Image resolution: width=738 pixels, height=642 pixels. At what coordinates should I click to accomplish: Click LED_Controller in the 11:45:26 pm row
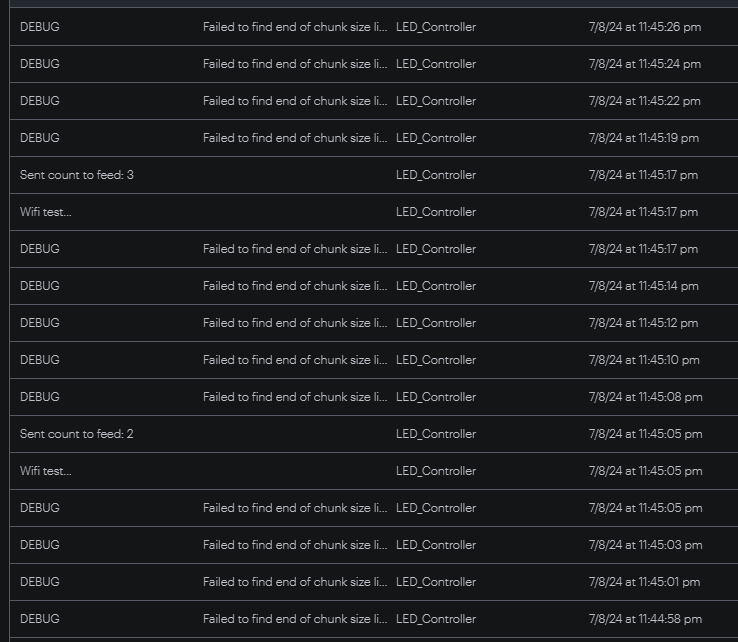[436, 27]
